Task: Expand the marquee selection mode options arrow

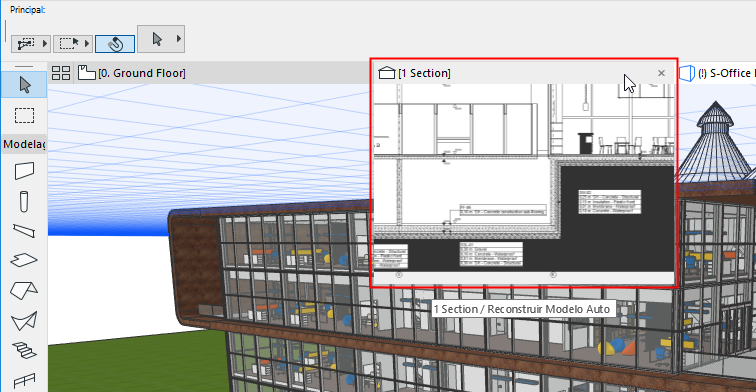Action: 87,44
